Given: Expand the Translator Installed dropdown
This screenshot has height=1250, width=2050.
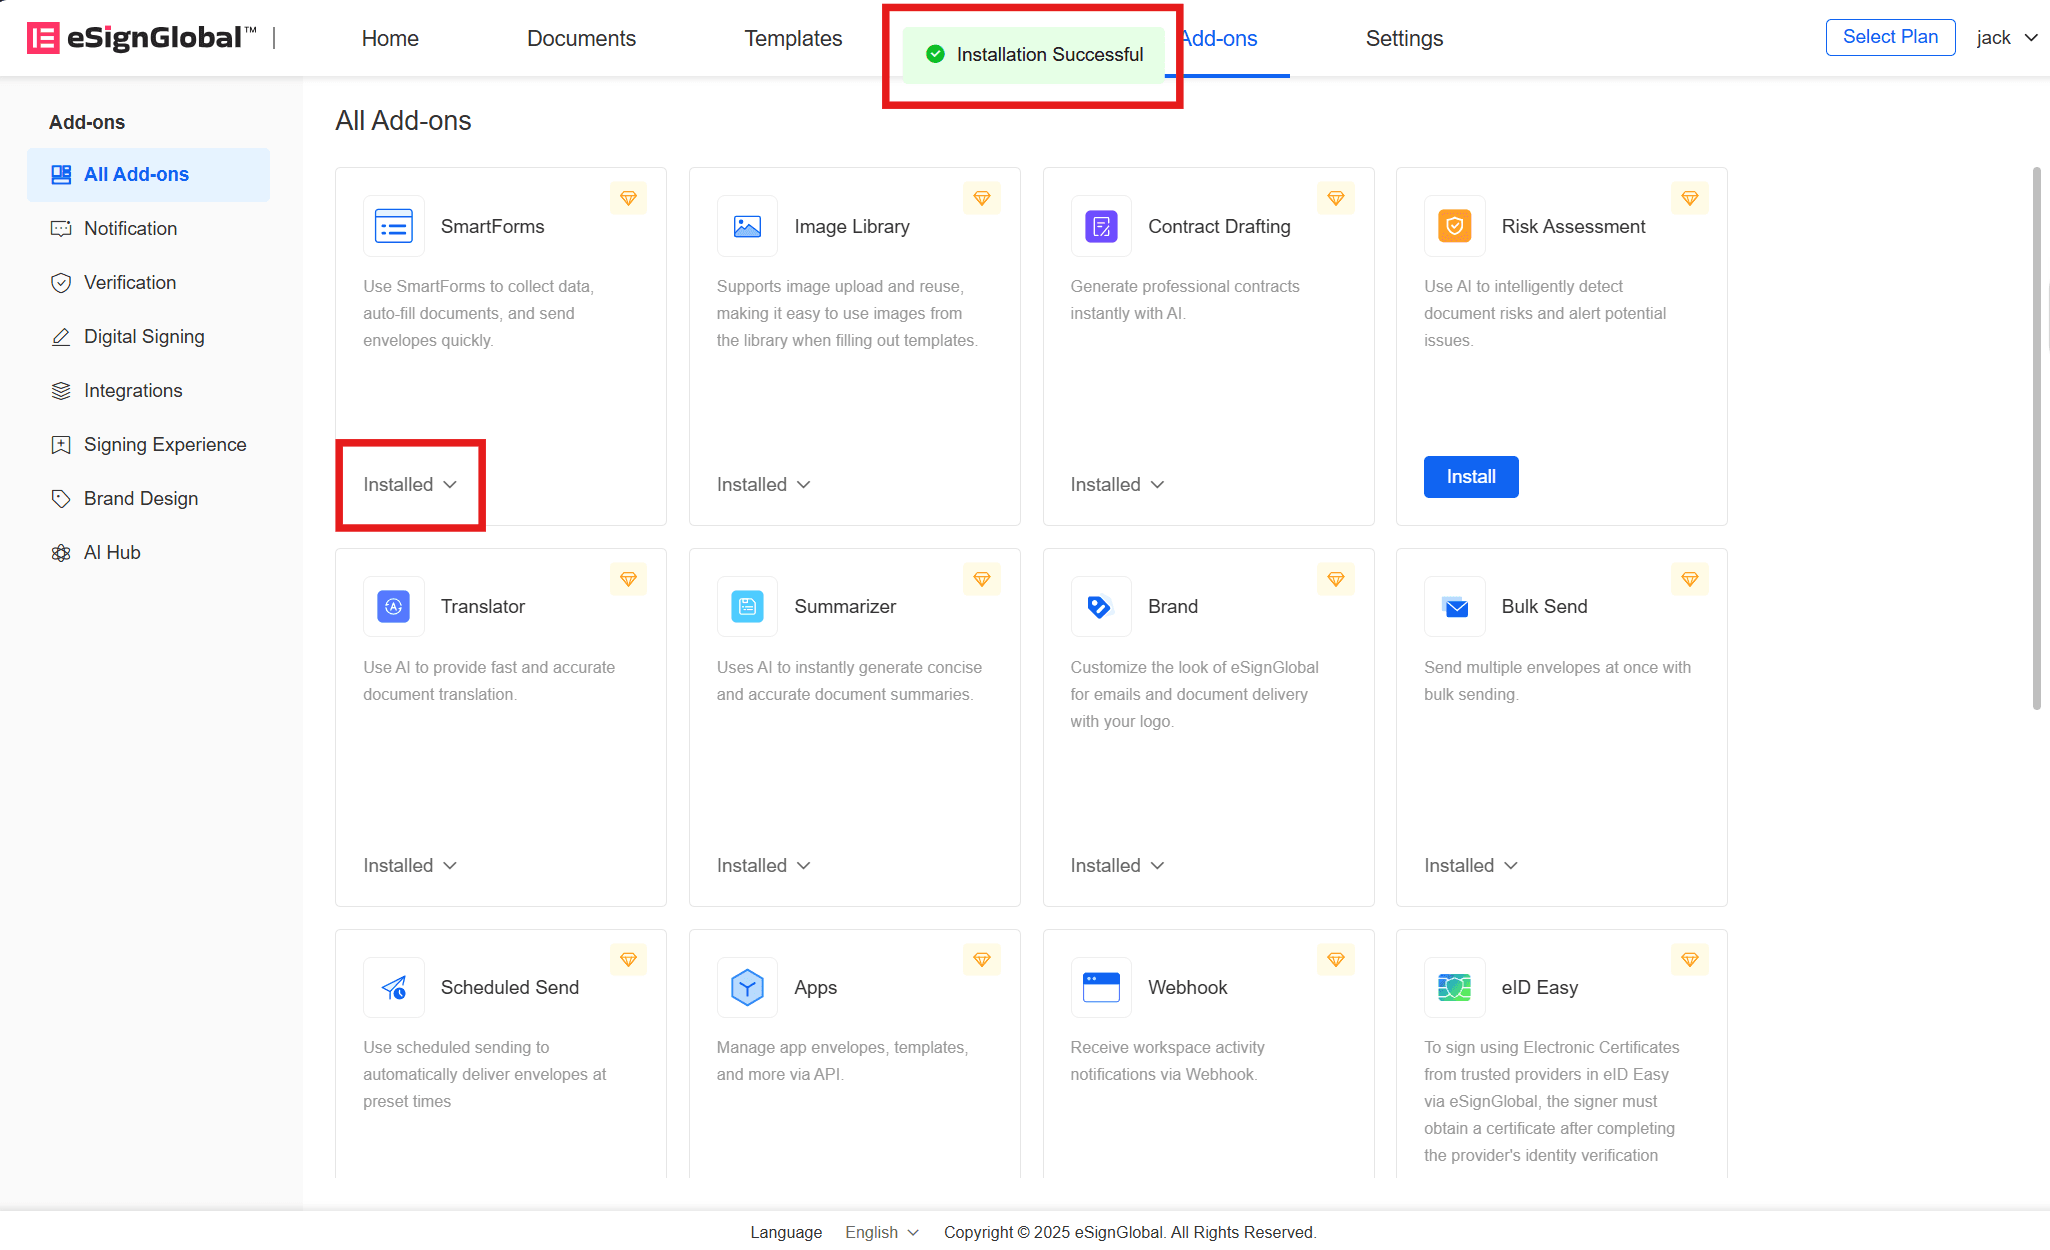Looking at the screenshot, I should [x=410, y=865].
